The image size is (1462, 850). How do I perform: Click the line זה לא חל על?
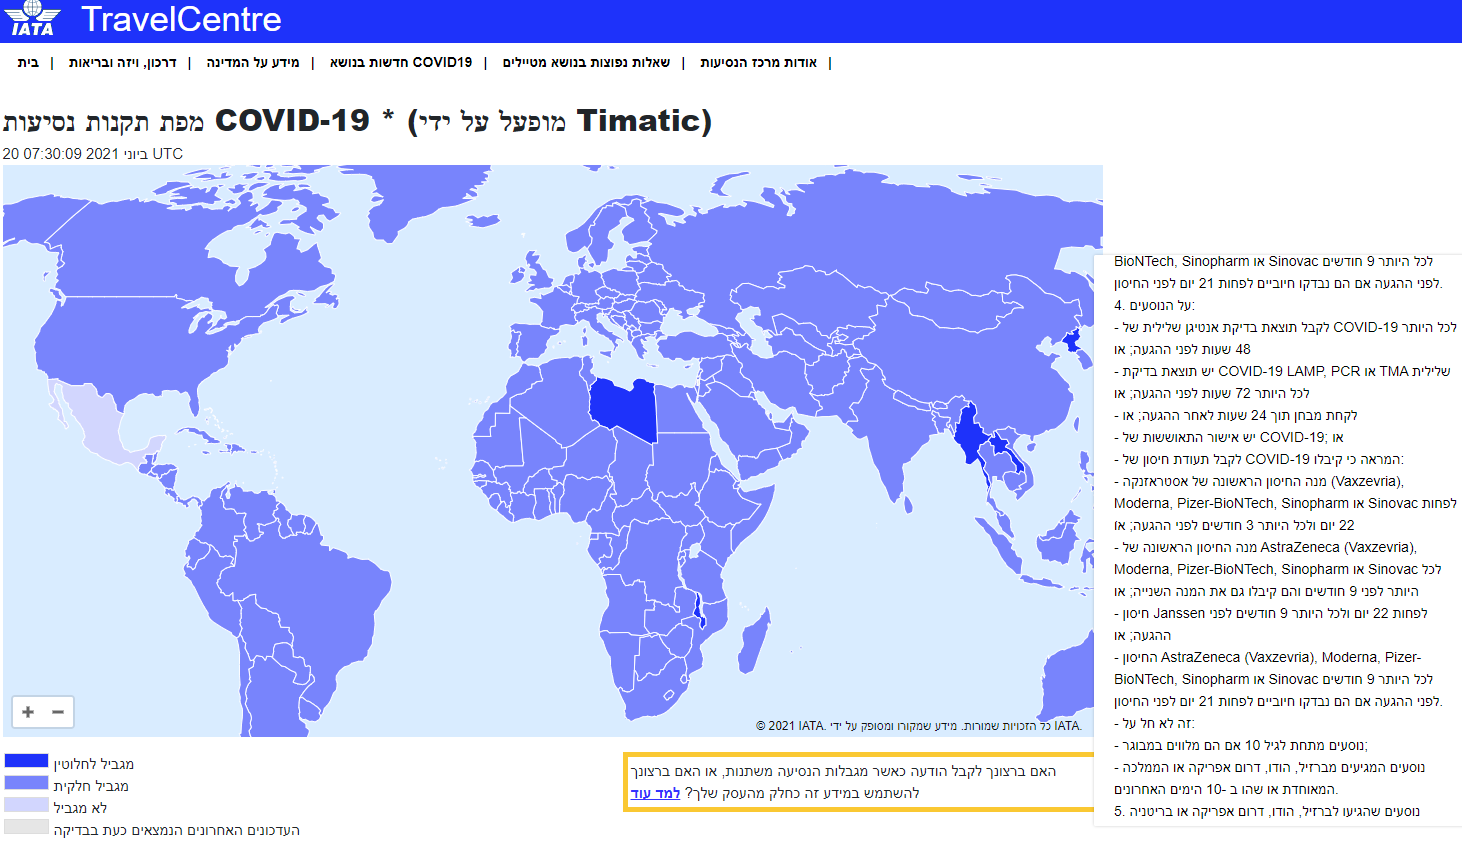click(1154, 723)
